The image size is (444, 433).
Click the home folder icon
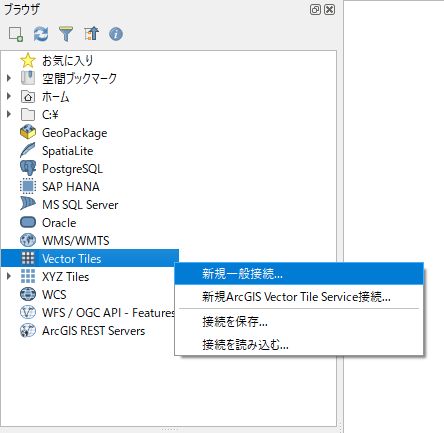click(28, 97)
